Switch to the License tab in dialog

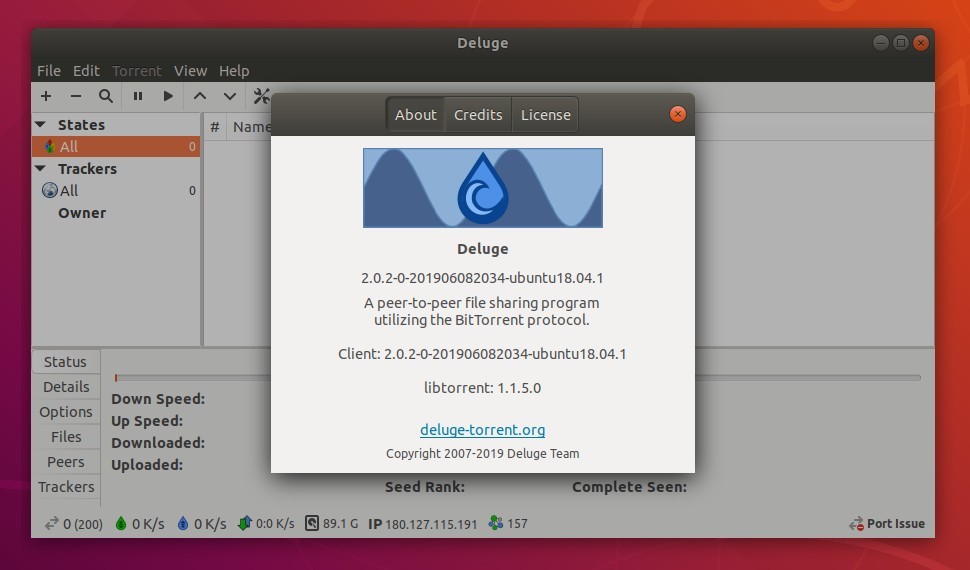pos(546,114)
